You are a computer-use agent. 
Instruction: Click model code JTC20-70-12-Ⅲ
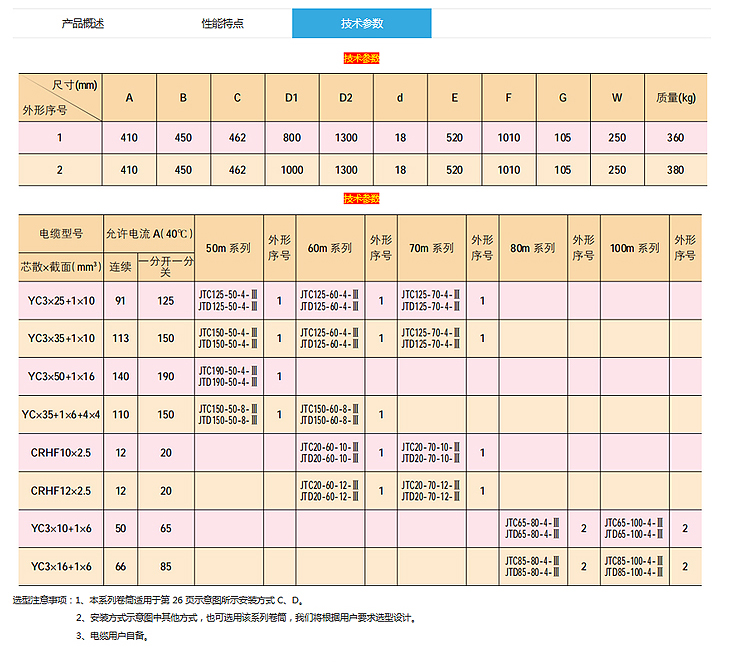(x=431, y=485)
